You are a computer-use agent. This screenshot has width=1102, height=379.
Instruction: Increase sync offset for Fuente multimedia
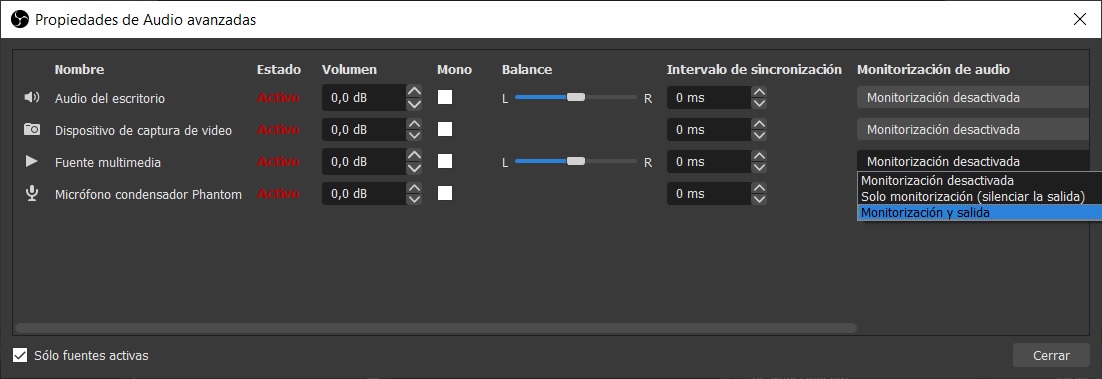pos(758,155)
